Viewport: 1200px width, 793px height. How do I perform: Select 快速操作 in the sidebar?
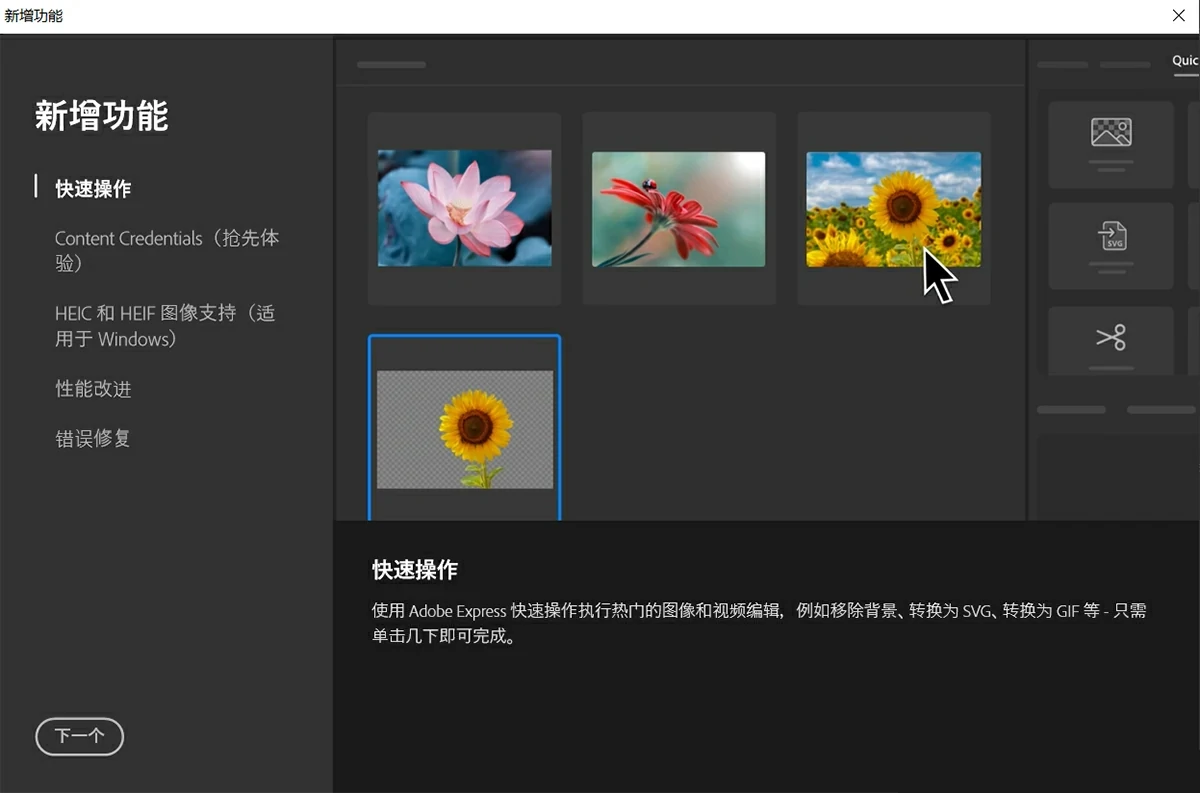point(93,189)
